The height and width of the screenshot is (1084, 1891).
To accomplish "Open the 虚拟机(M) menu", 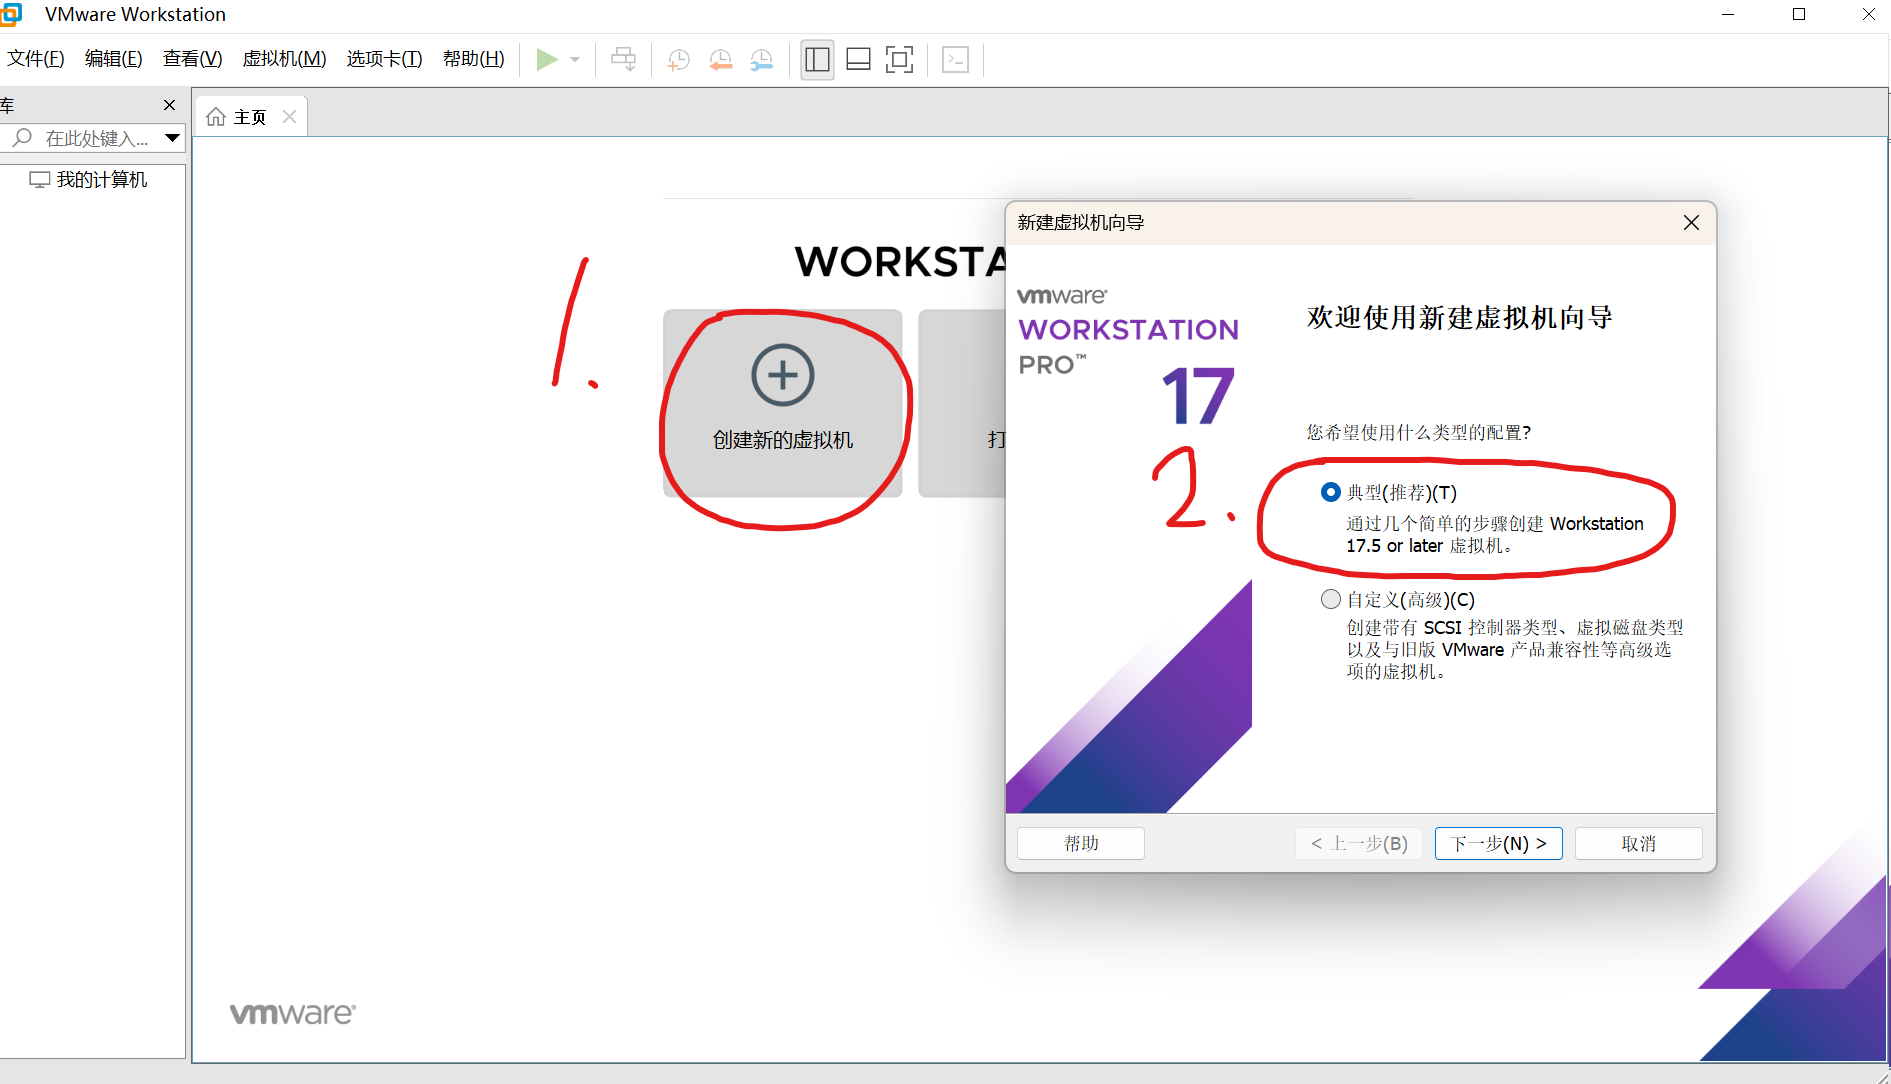I will 284,59.
